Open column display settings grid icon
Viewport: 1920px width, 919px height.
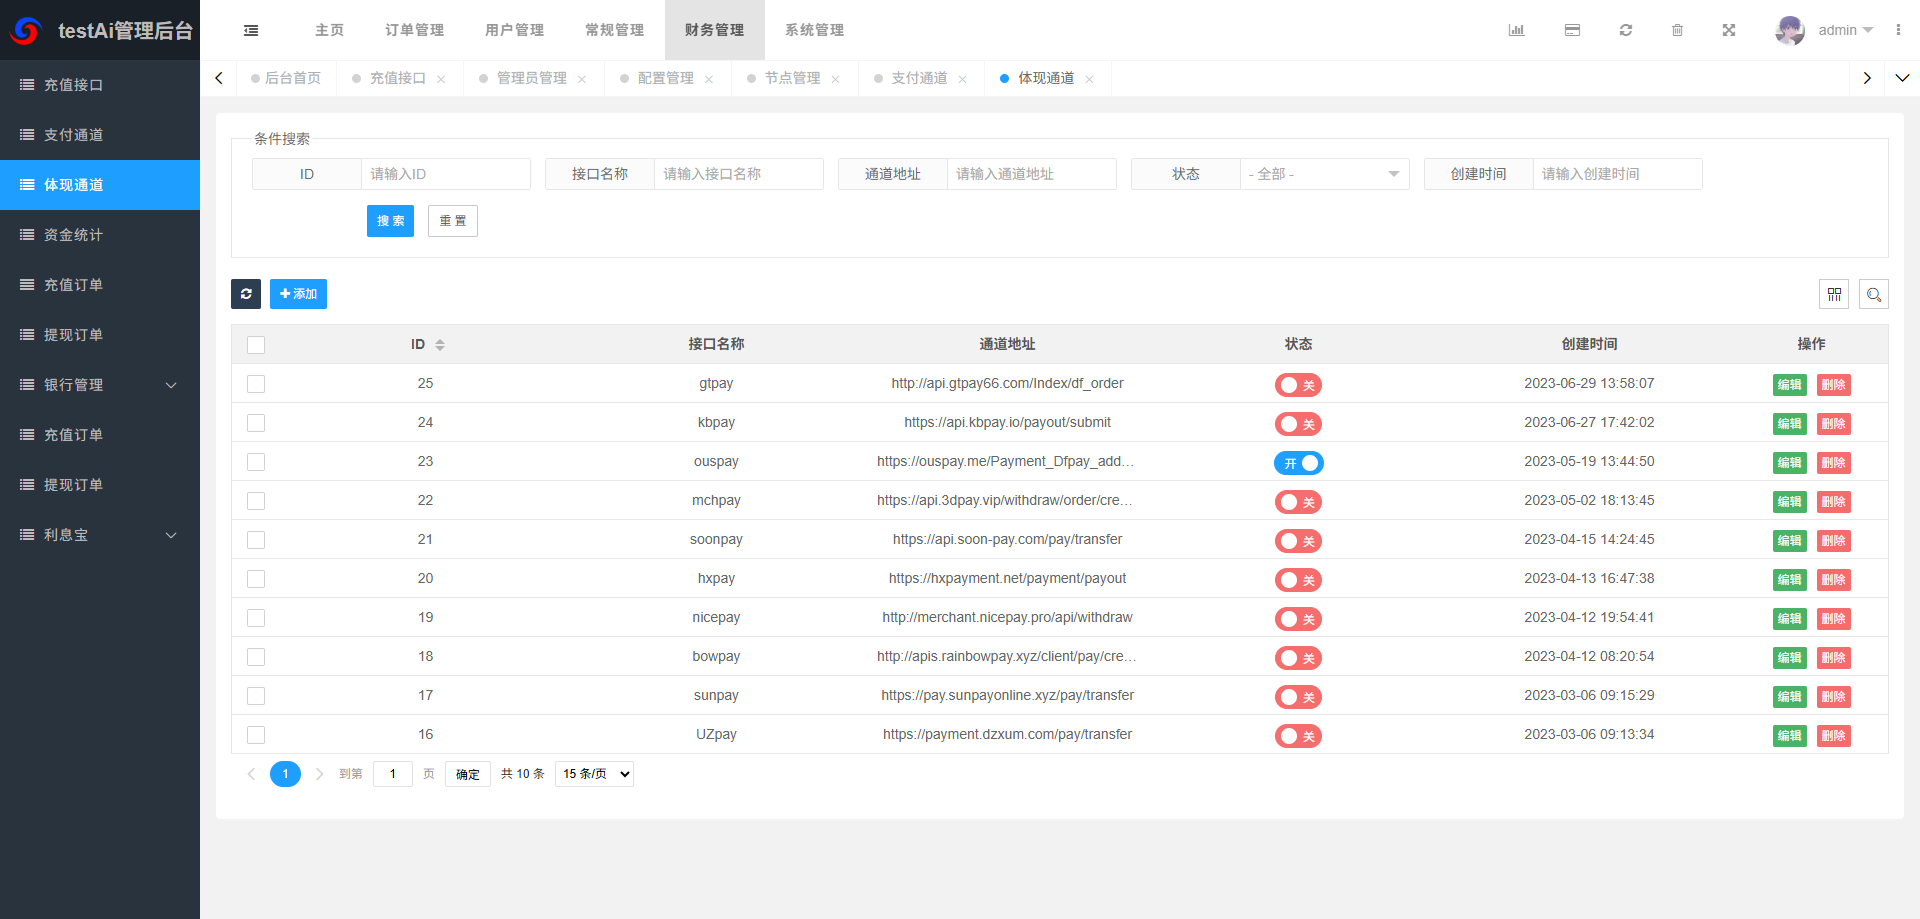pos(1835,293)
